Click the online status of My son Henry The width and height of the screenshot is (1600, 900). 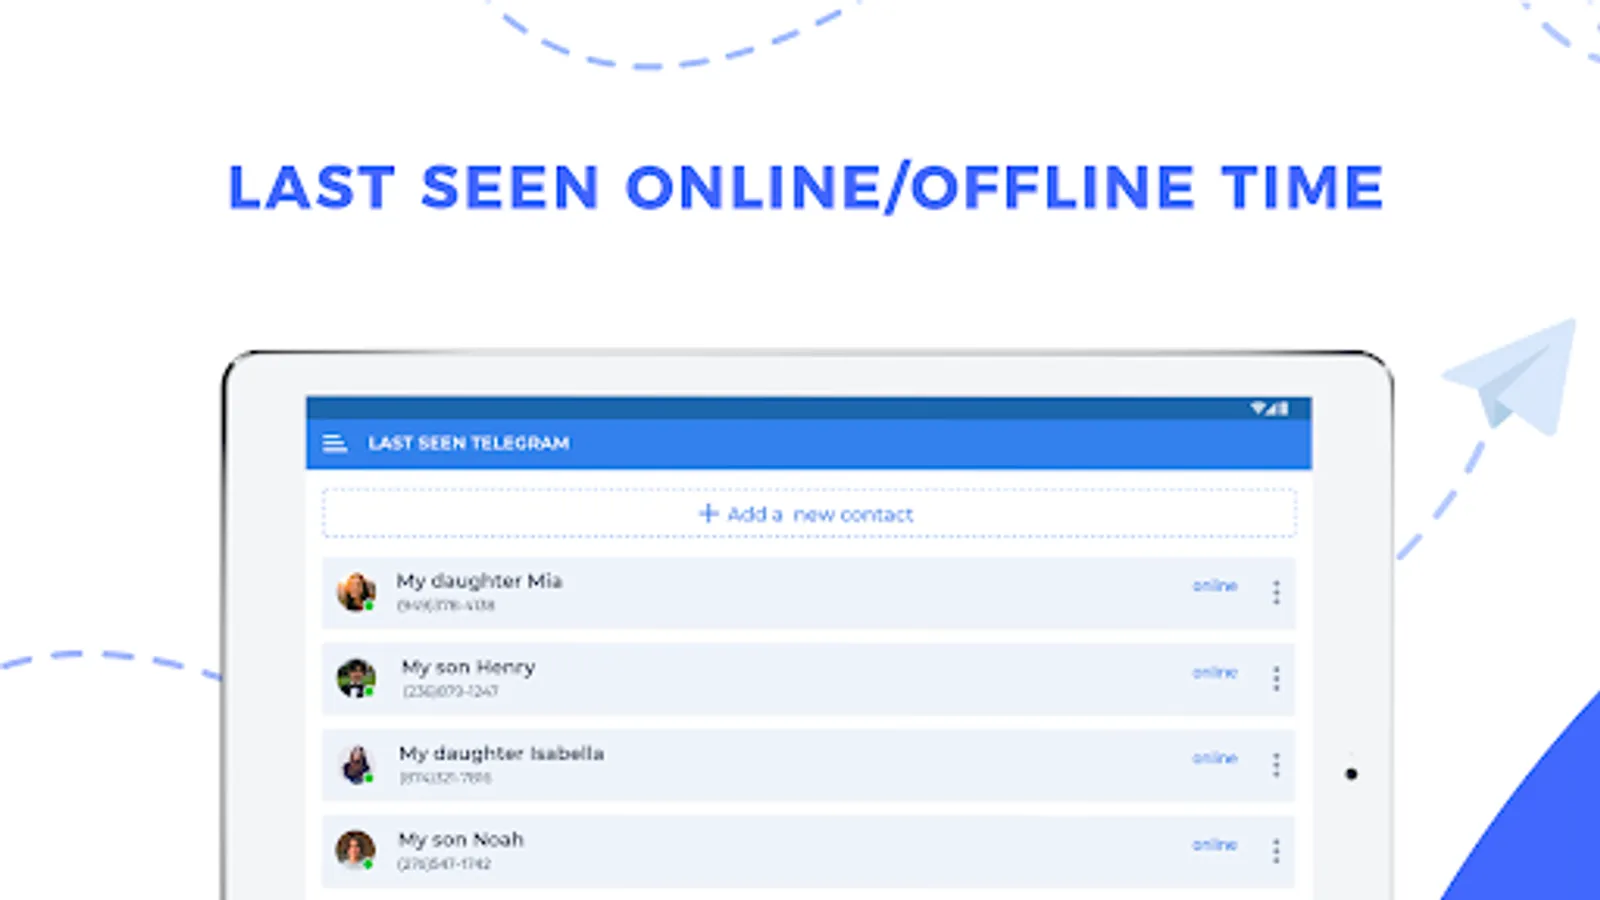click(x=1215, y=672)
